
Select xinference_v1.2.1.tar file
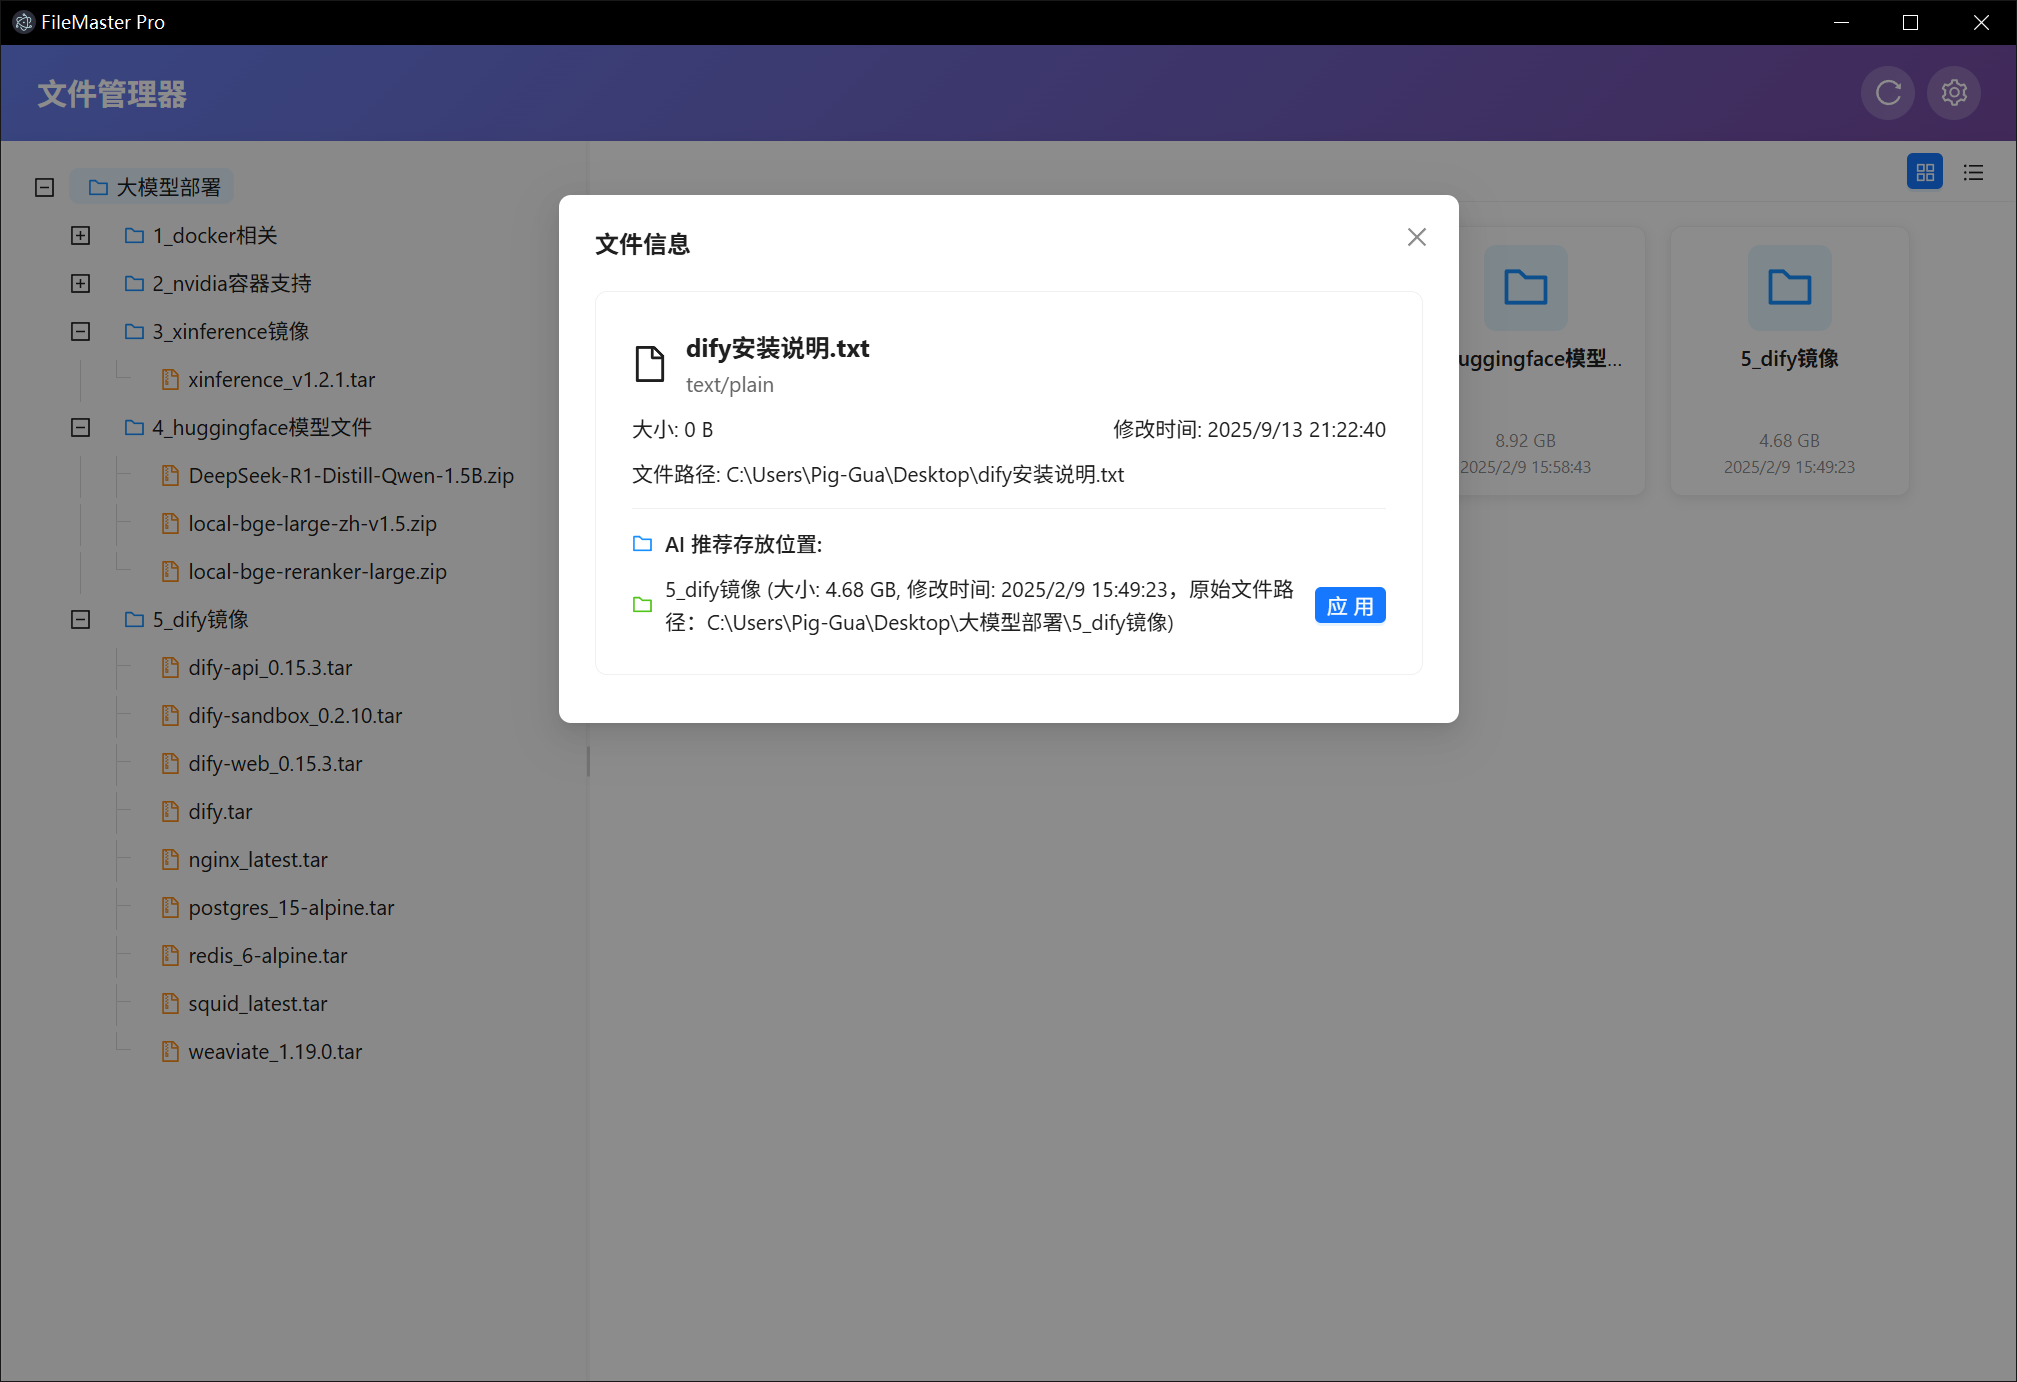point(268,379)
